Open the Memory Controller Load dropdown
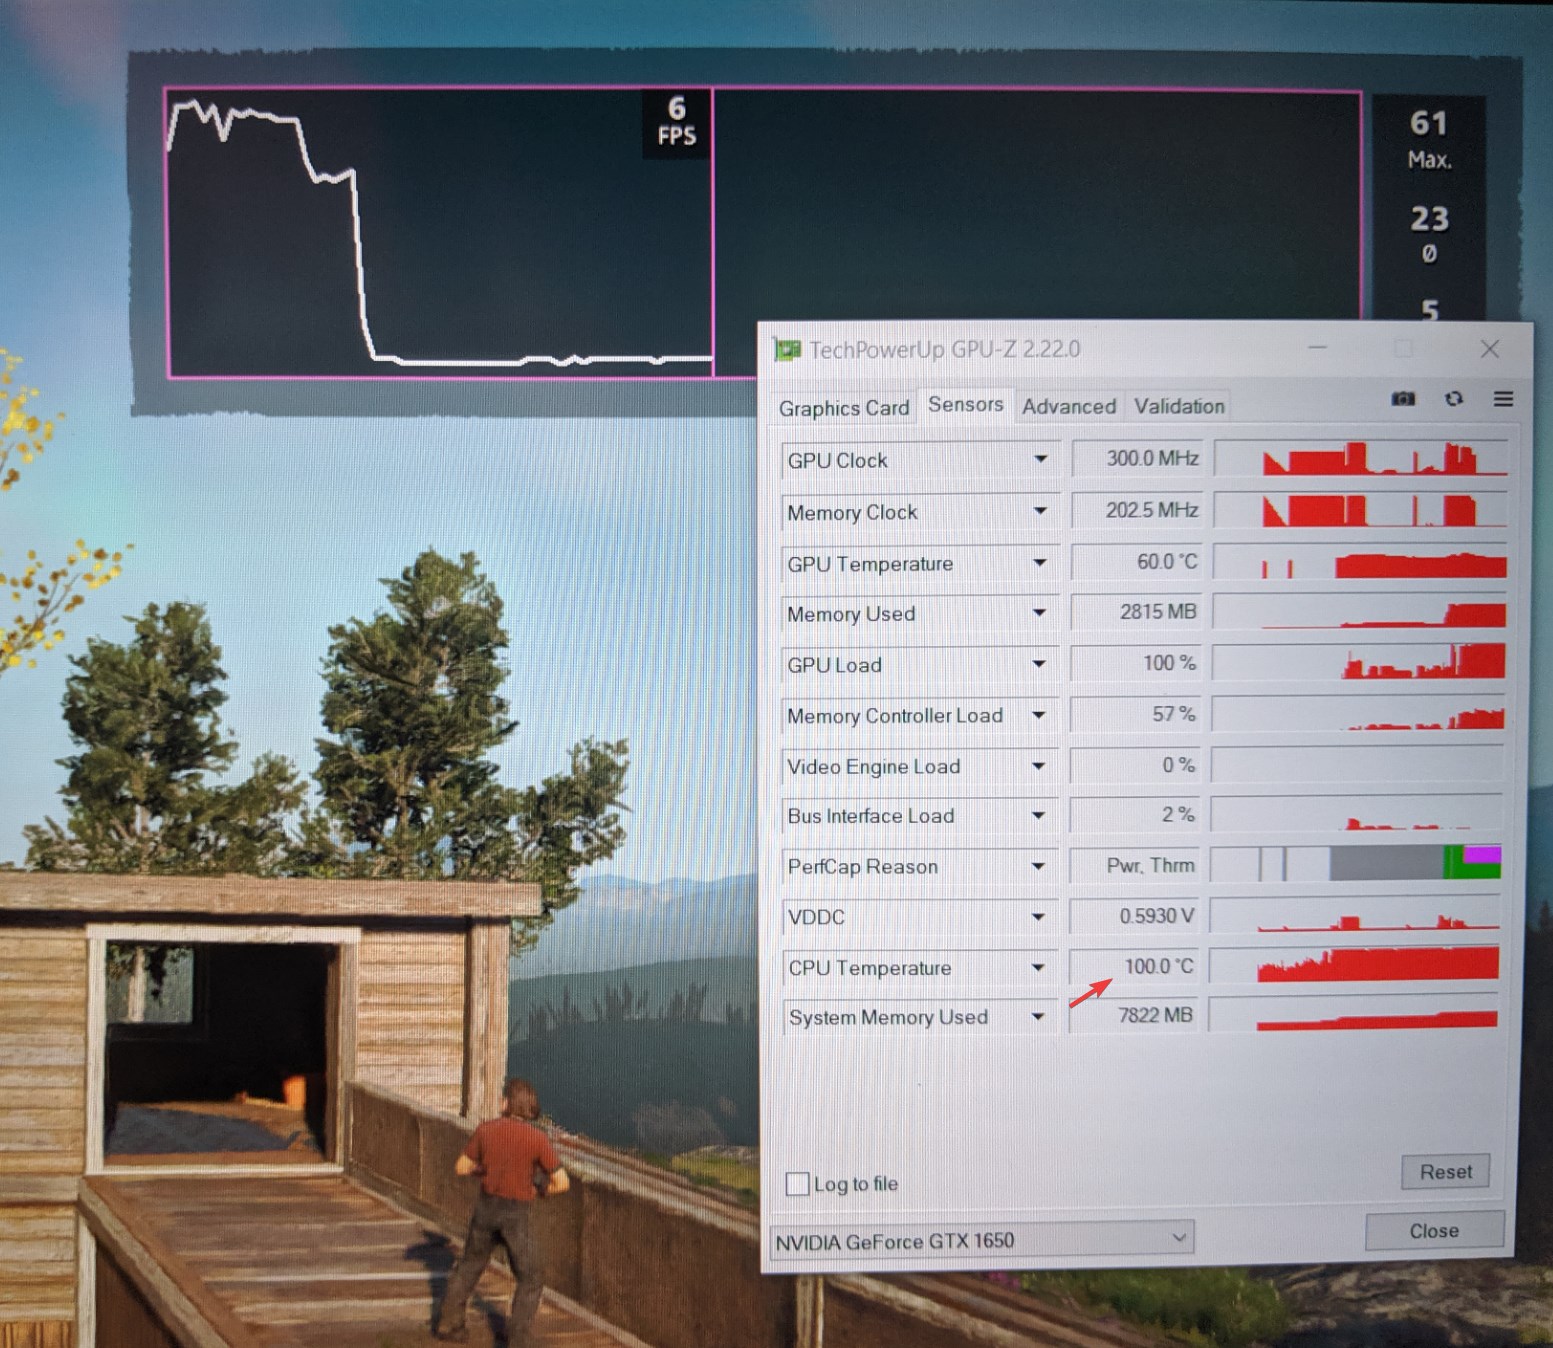 coord(1039,715)
